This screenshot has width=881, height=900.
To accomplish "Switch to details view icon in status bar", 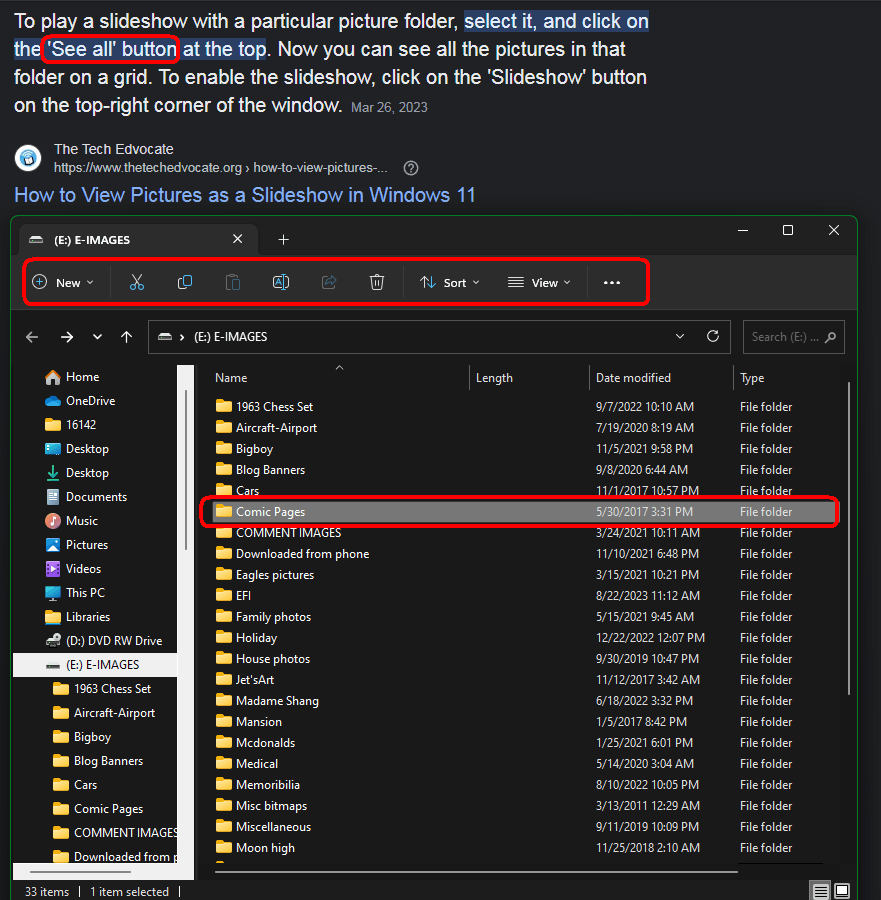I will tap(821, 891).
